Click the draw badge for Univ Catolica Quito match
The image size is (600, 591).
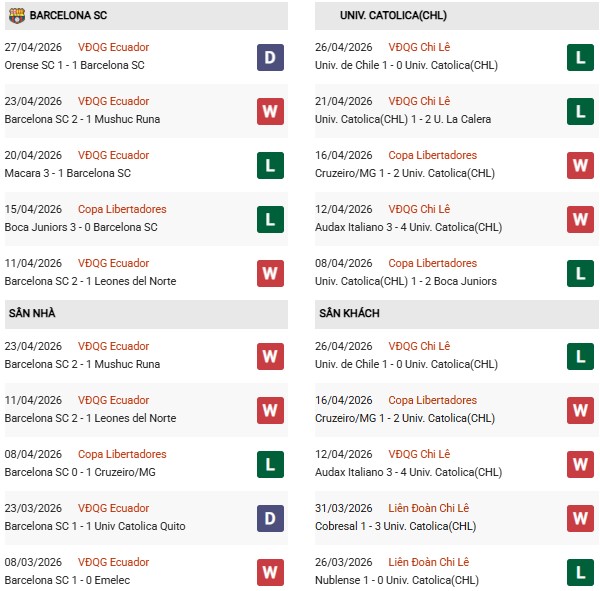270,518
